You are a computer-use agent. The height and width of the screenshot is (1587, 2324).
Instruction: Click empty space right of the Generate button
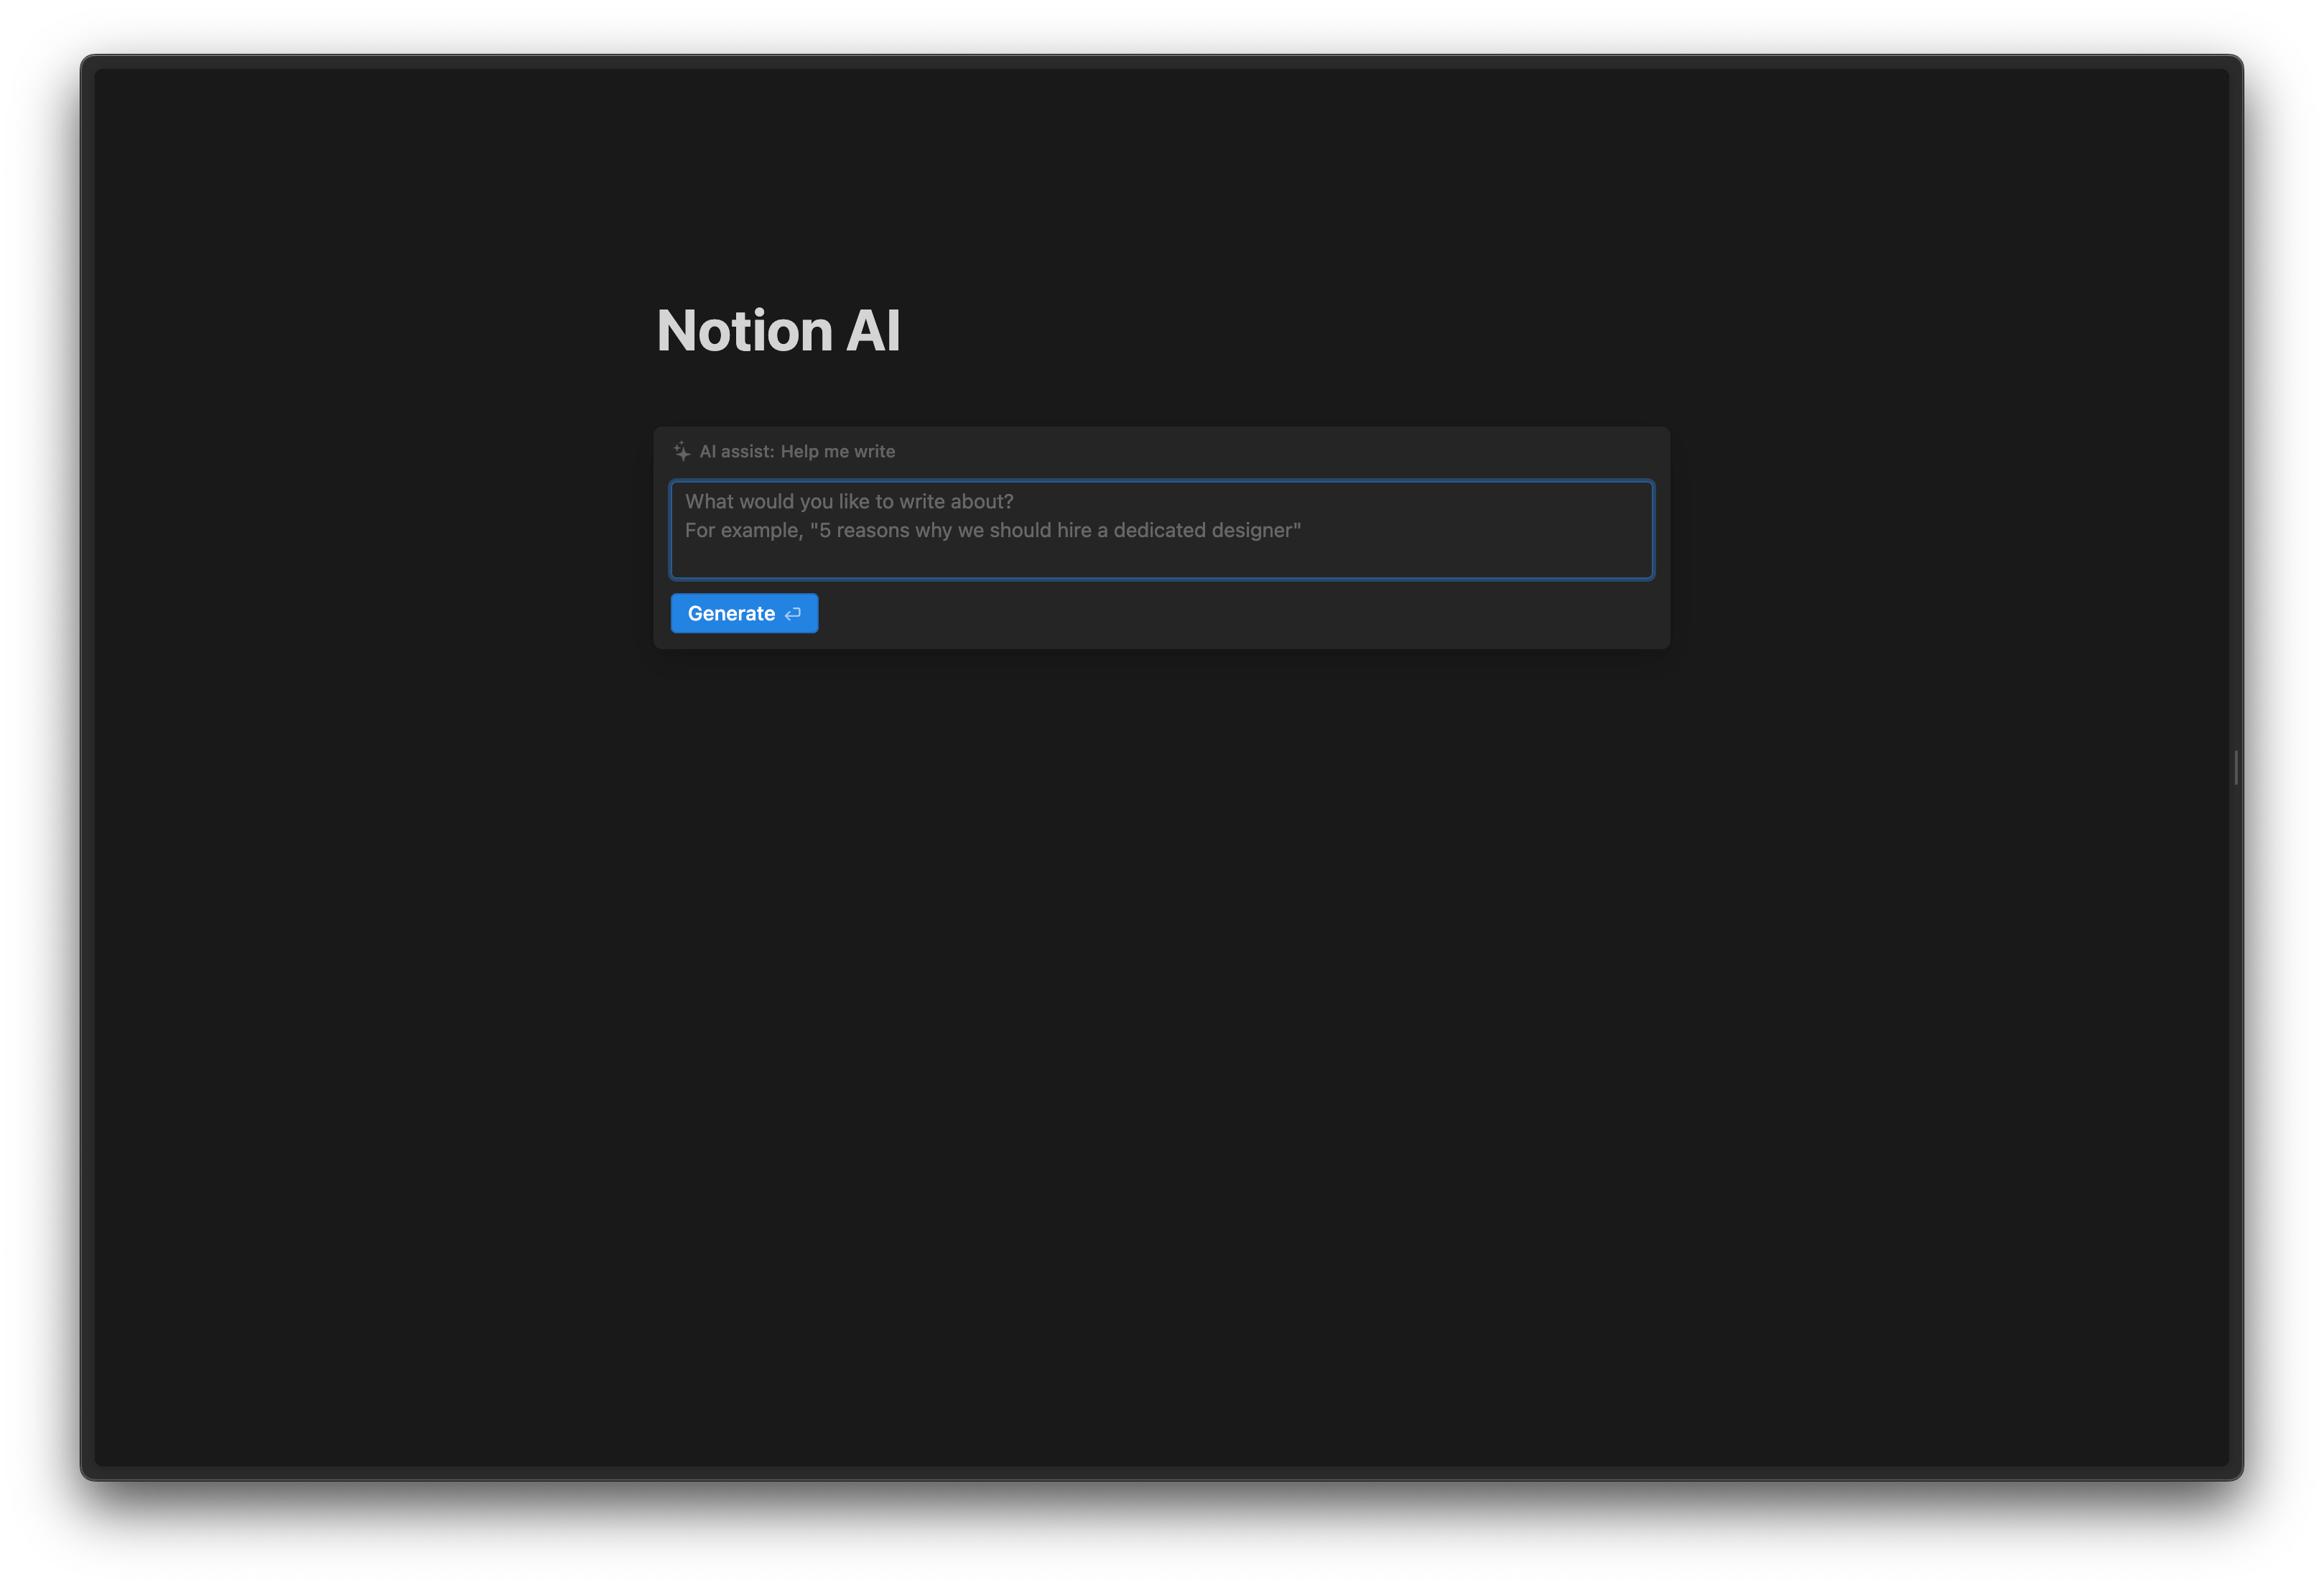pyautogui.click(x=1200, y=614)
